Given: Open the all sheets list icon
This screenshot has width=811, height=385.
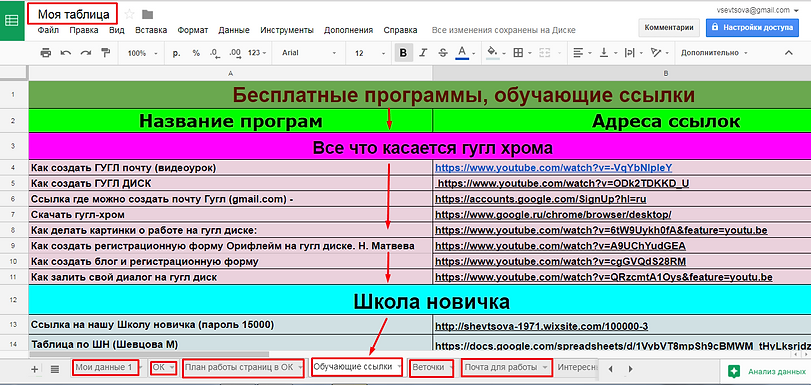Looking at the screenshot, I should 55,369.
